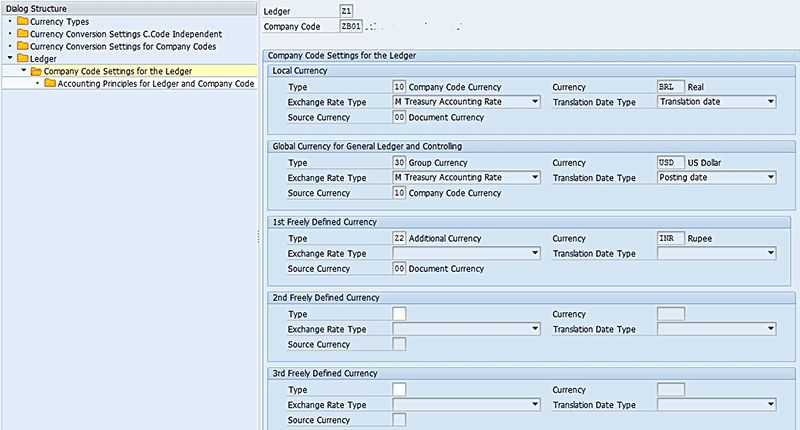Select Accounting Principles for Ledger and Company Code
800x430 pixels.
(x=156, y=84)
